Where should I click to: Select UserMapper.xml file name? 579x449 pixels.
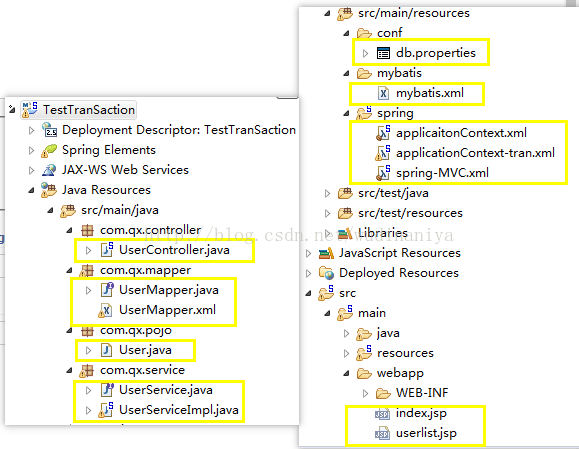point(167,310)
